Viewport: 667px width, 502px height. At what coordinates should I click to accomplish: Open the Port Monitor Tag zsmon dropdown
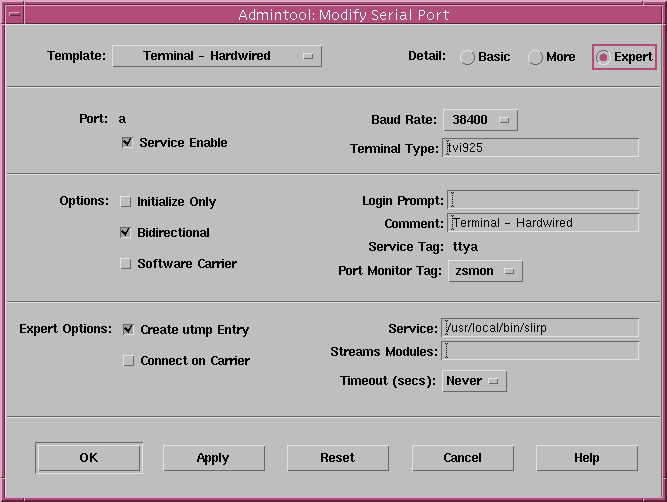484,271
